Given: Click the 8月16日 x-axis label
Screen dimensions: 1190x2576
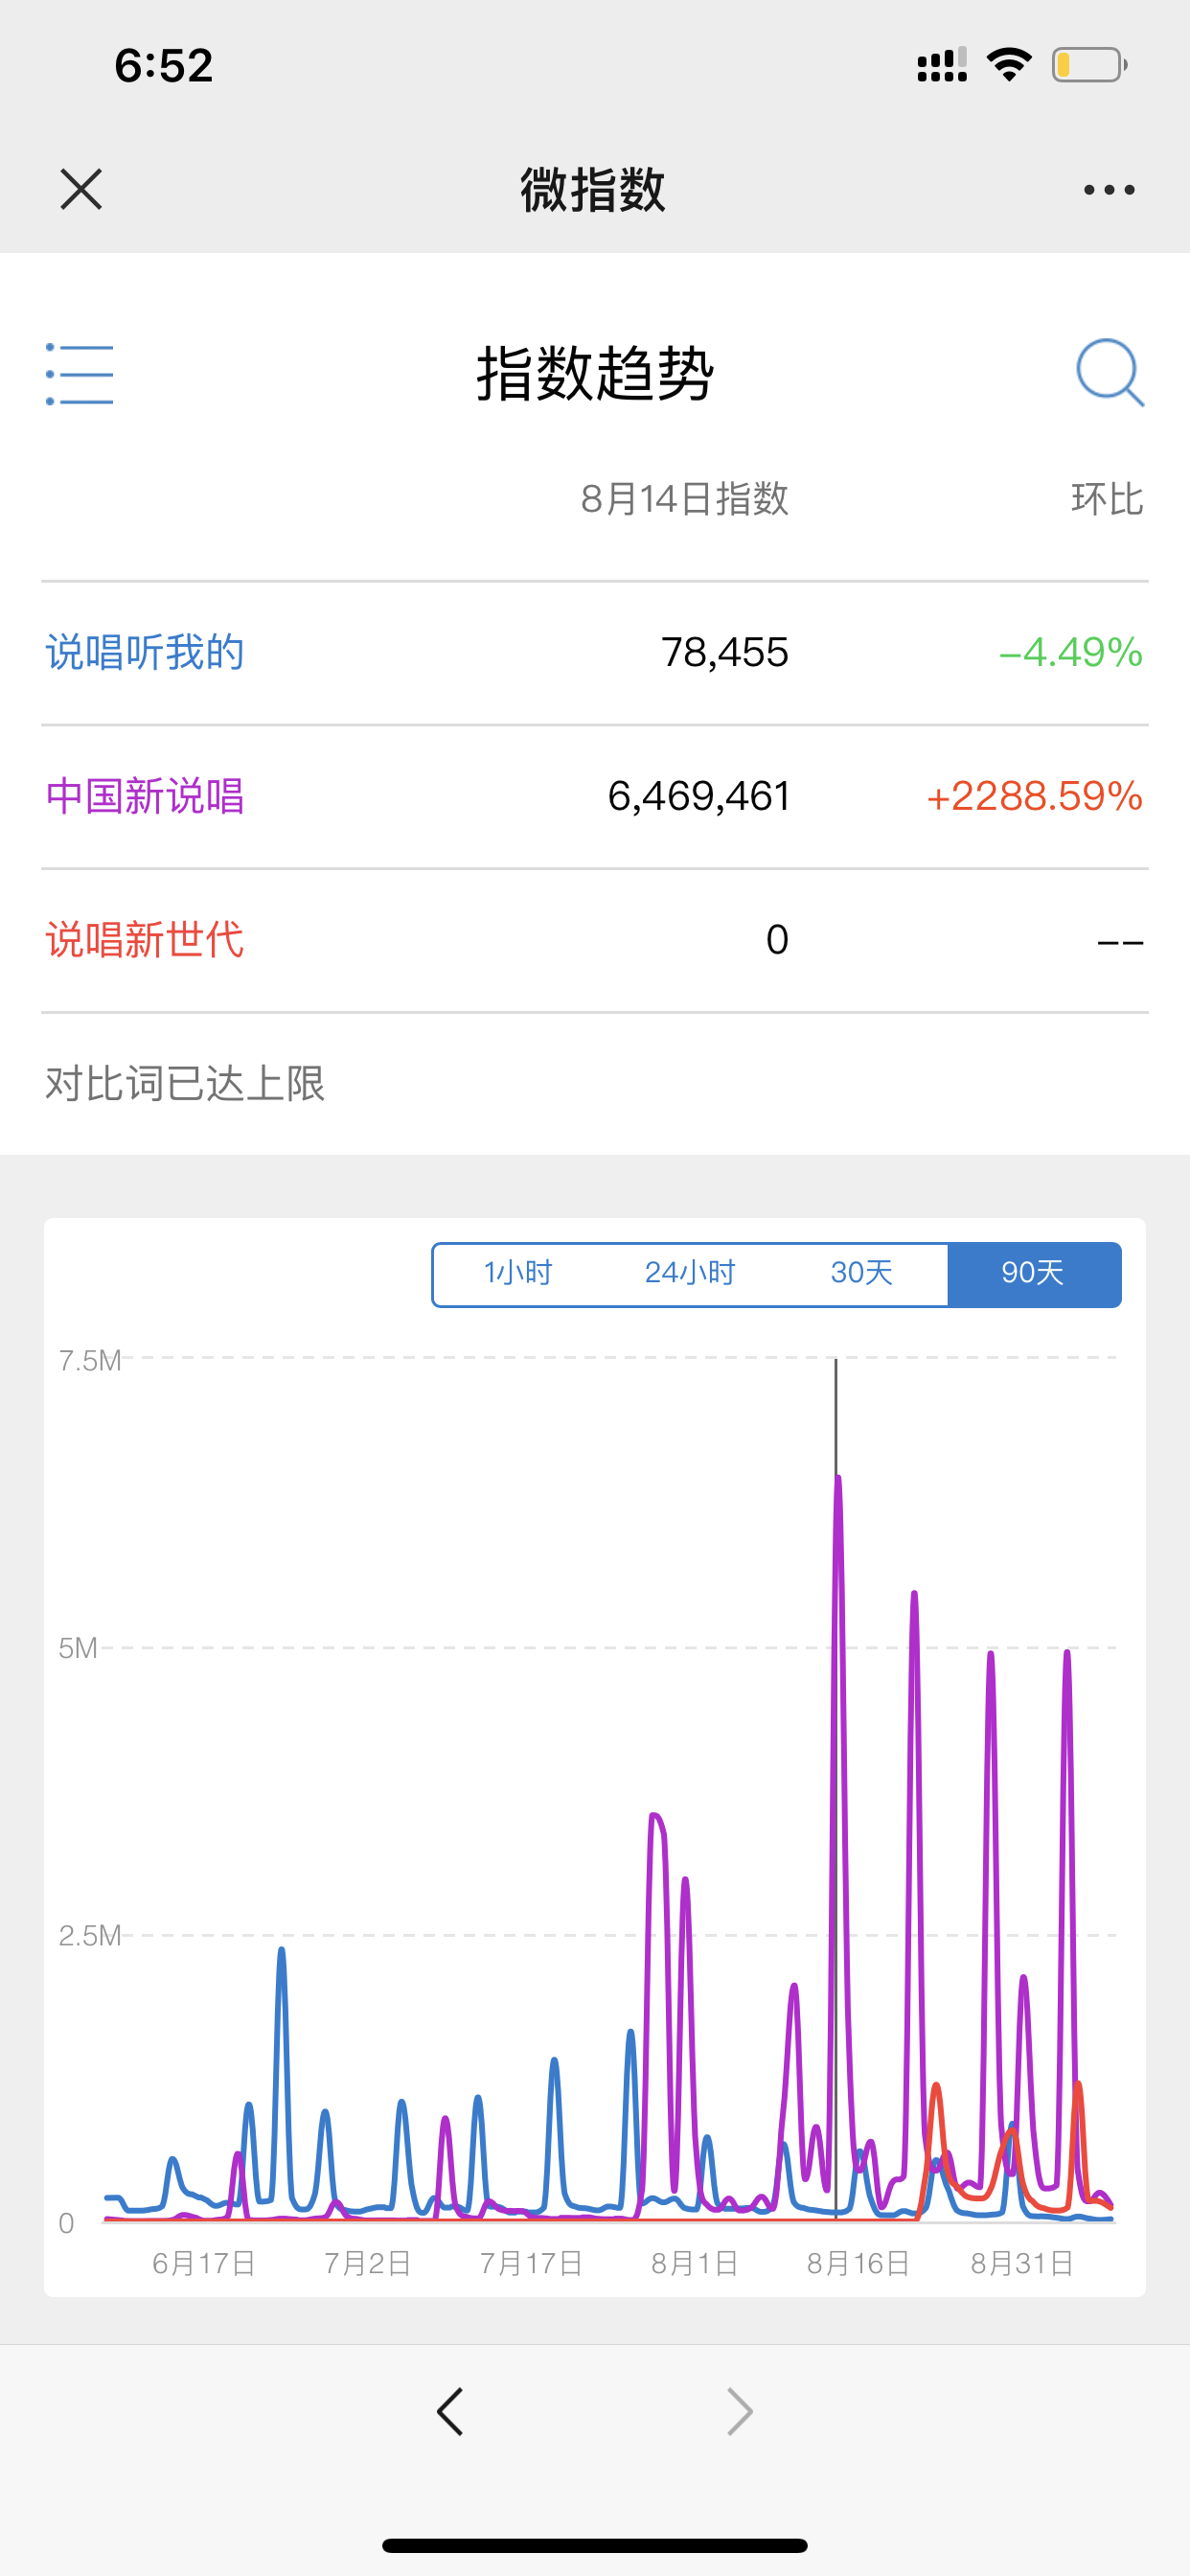Looking at the screenshot, I should click(x=859, y=2263).
